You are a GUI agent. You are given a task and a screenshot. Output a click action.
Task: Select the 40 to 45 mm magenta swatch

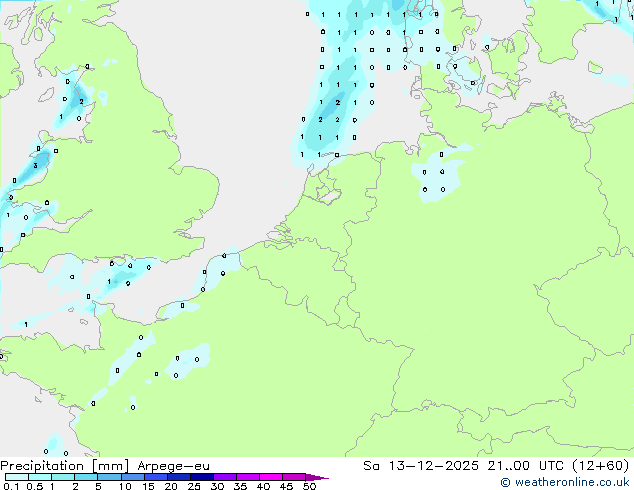271,477
